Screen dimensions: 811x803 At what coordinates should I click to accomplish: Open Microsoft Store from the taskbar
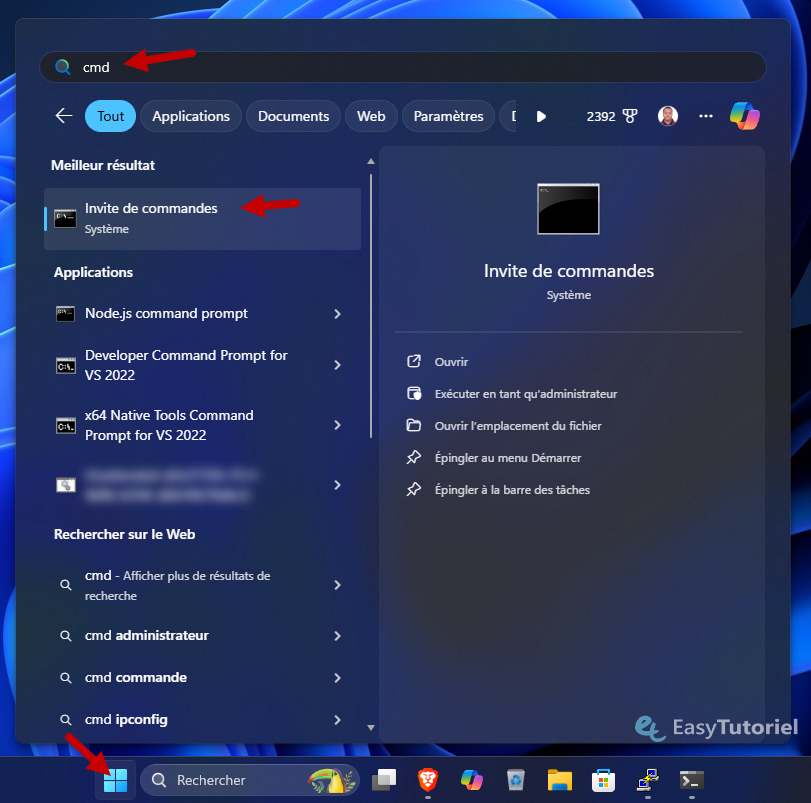tap(602, 779)
